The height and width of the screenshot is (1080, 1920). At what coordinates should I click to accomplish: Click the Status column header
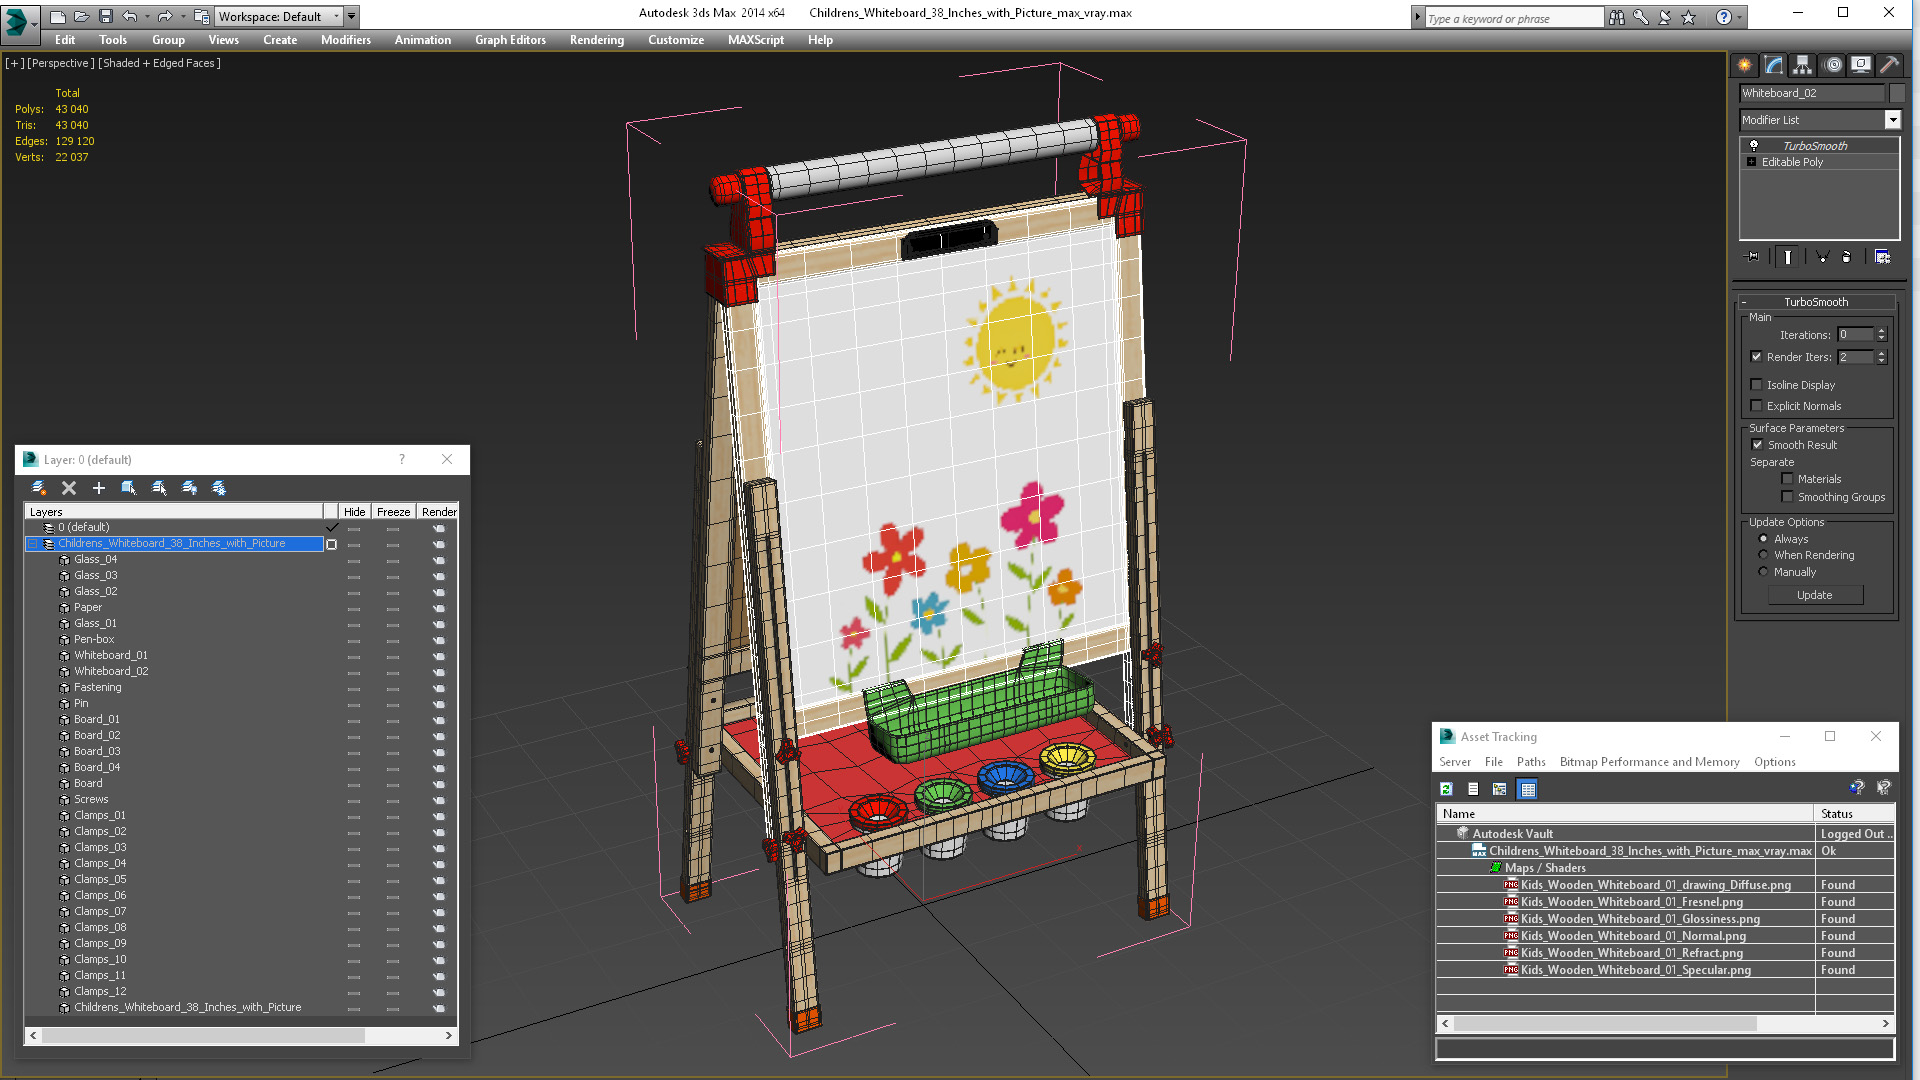1854,814
